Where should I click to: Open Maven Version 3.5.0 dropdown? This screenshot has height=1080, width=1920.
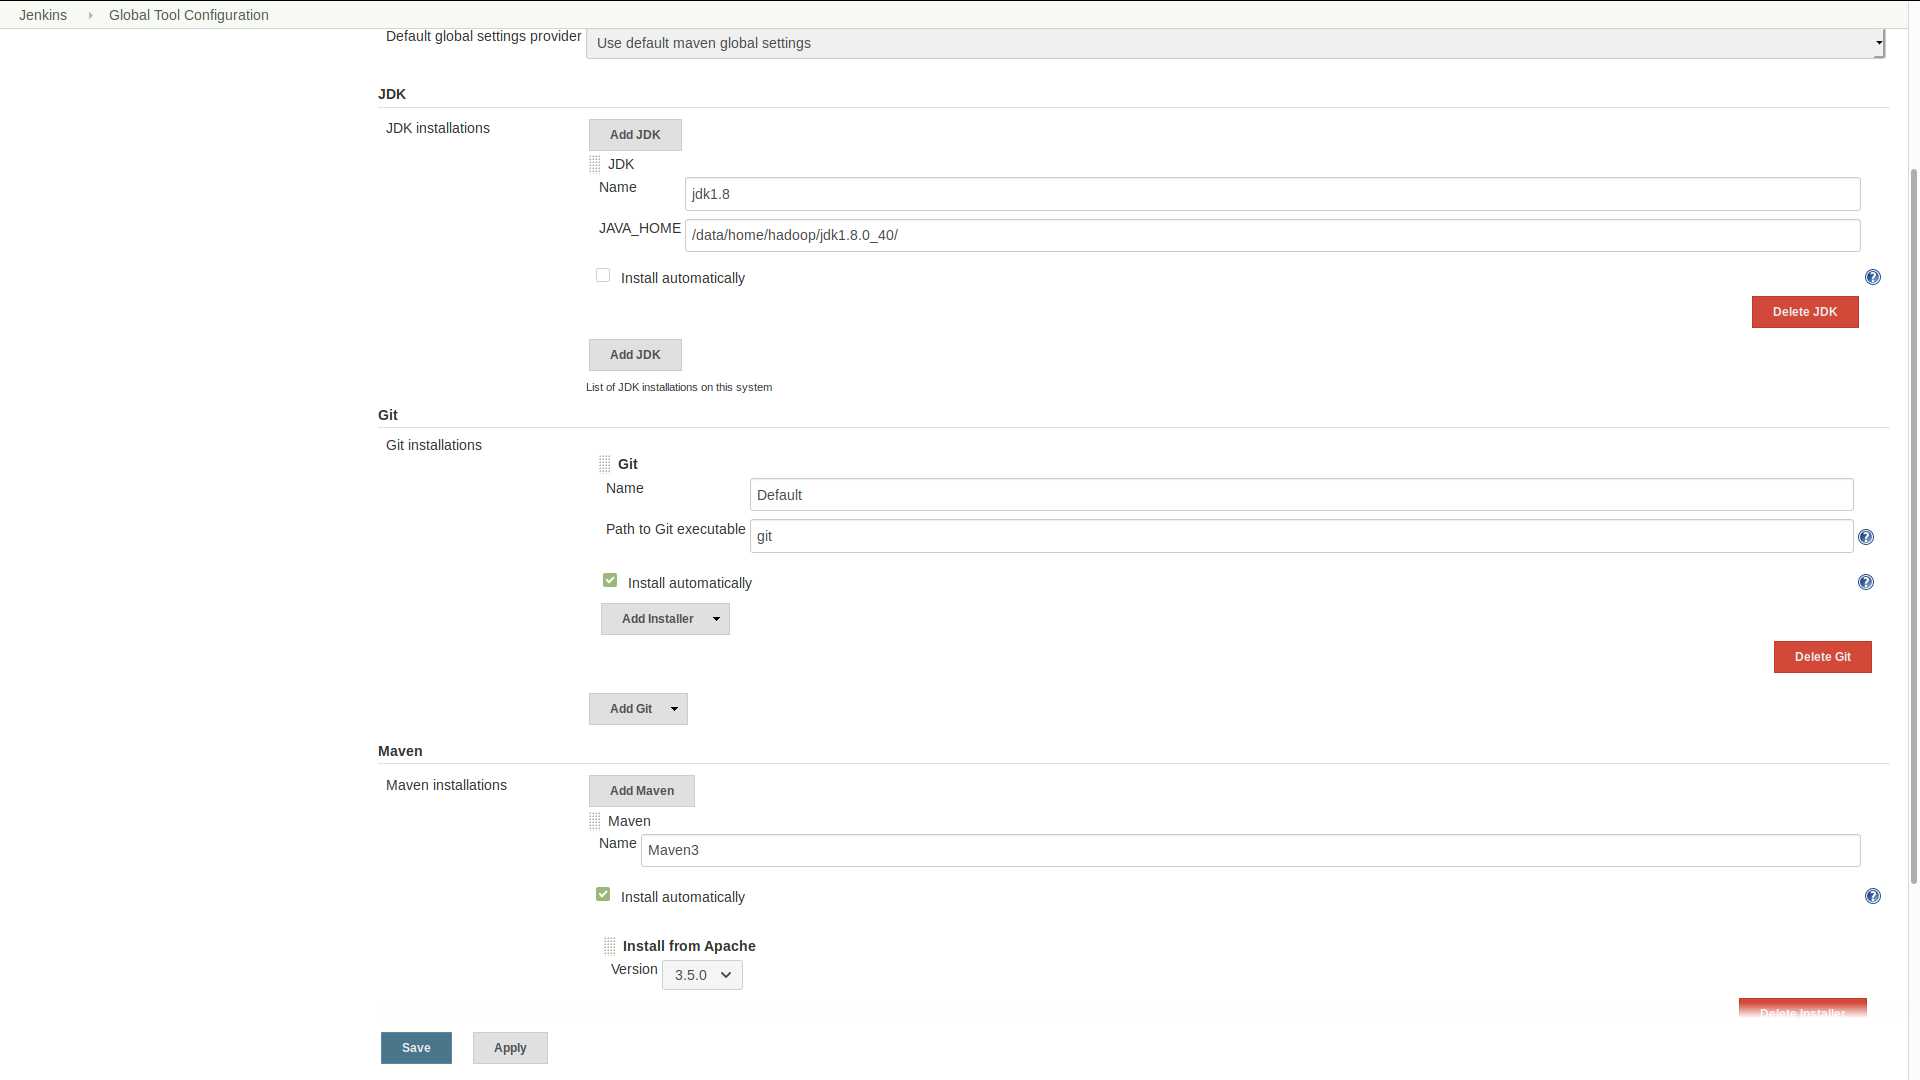[x=702, y=975]
